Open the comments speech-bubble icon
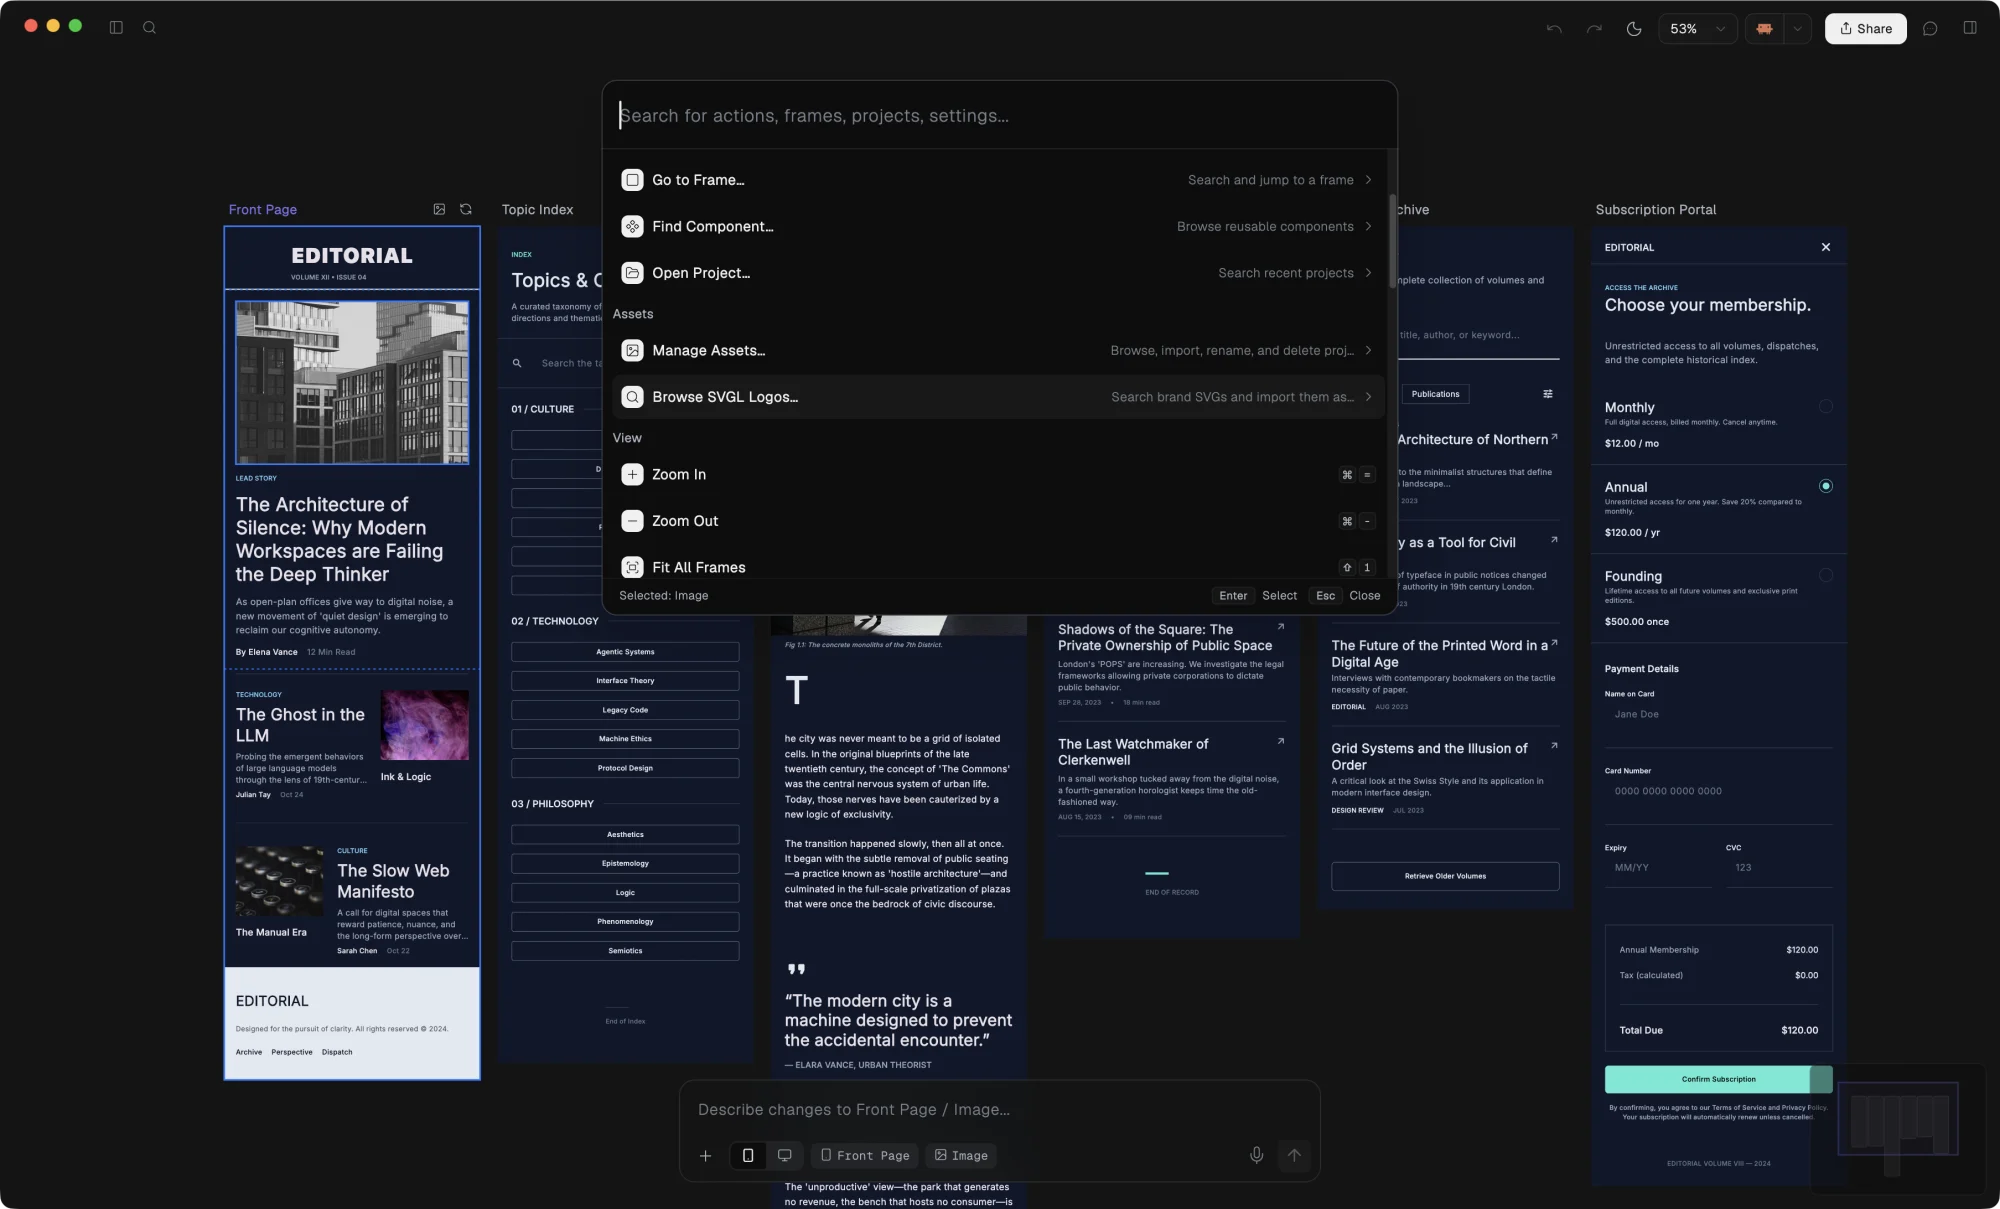2000x1209 pixels. tap(1930, 29)
